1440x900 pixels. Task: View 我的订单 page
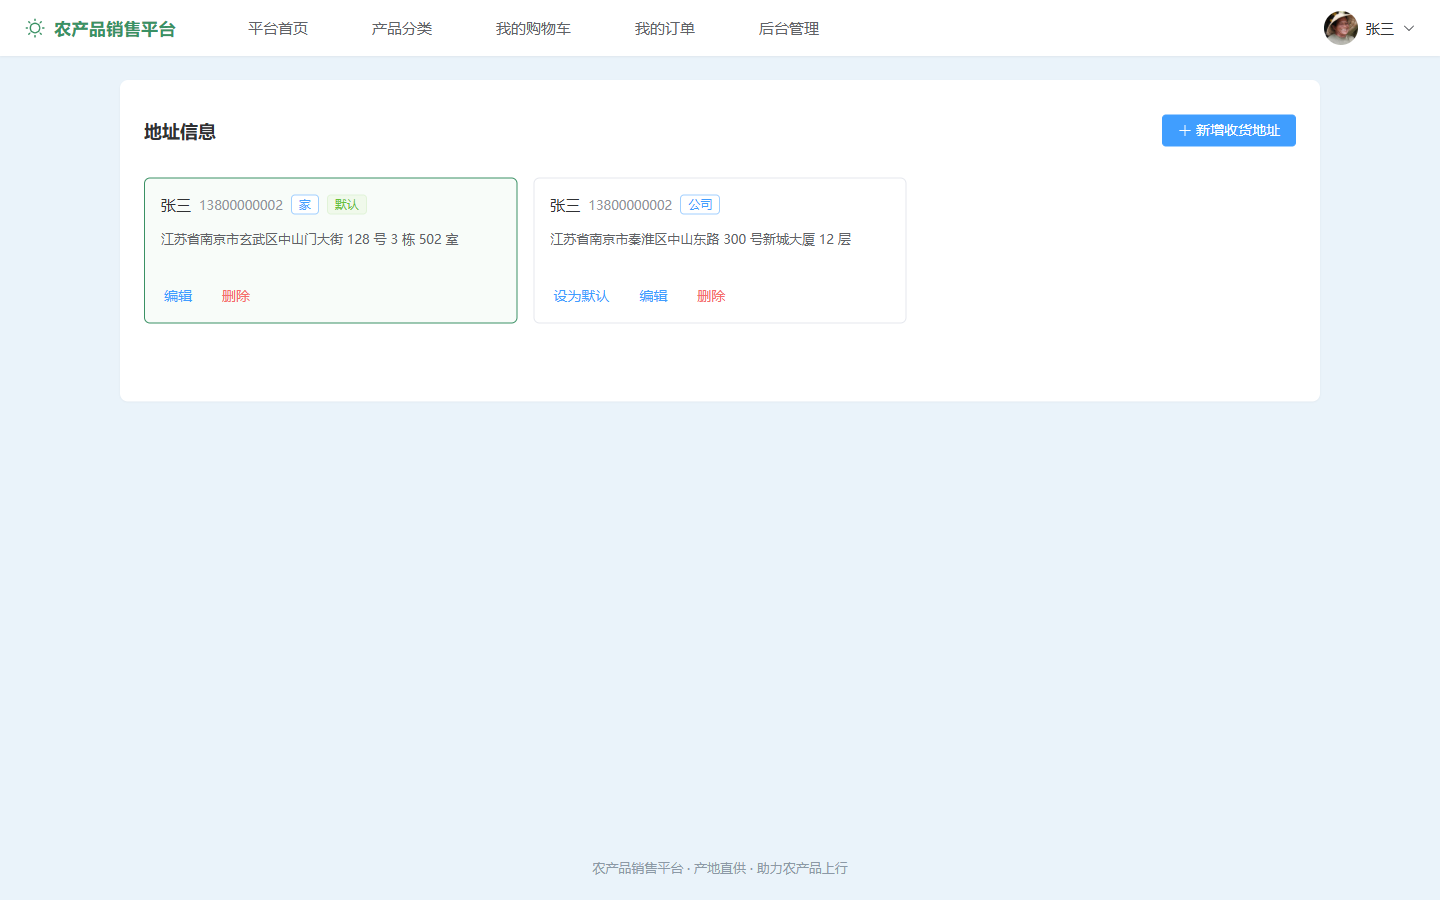[x=665, y=29]
